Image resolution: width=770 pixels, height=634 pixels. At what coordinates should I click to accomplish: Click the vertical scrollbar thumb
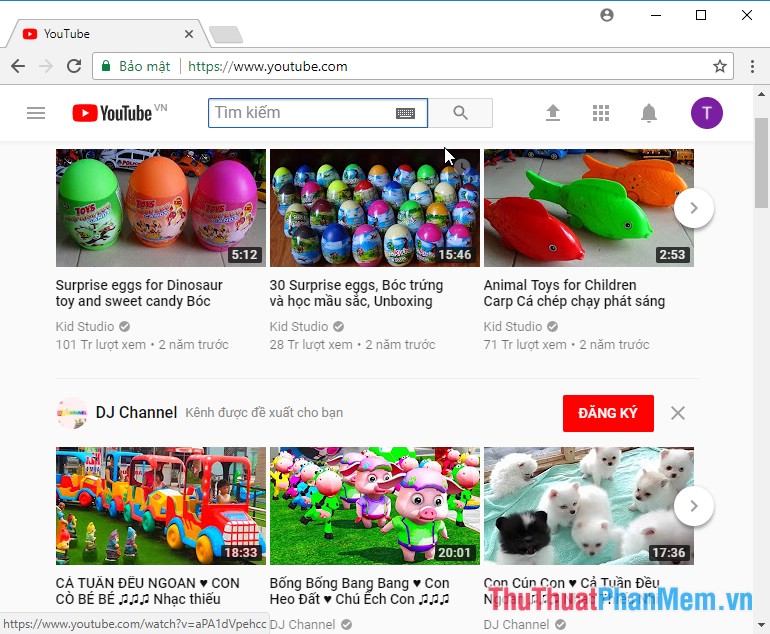[x=761, y=163]
